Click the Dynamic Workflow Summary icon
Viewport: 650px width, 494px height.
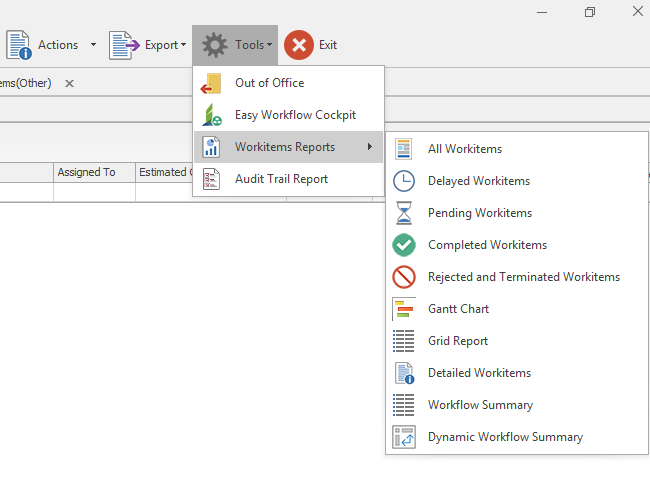coord(404,437)
